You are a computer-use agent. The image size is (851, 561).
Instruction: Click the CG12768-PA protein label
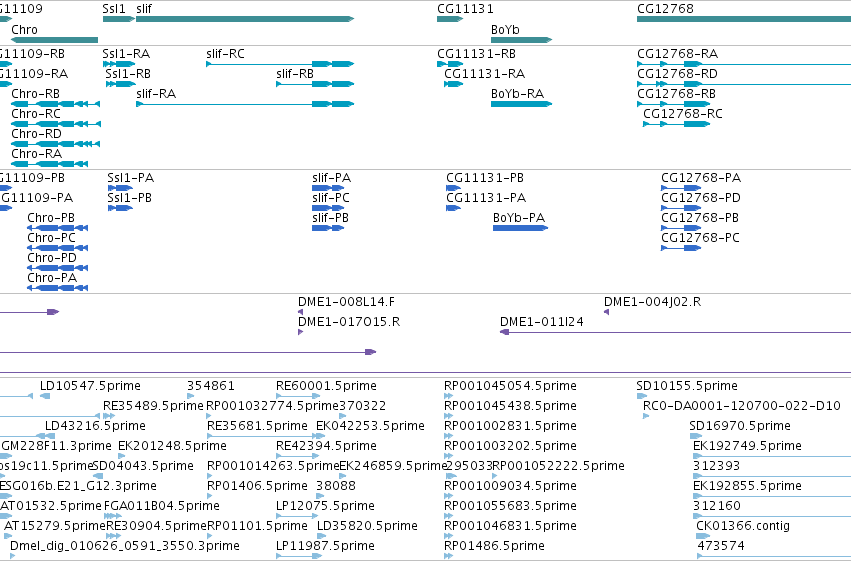coord(701,178)
